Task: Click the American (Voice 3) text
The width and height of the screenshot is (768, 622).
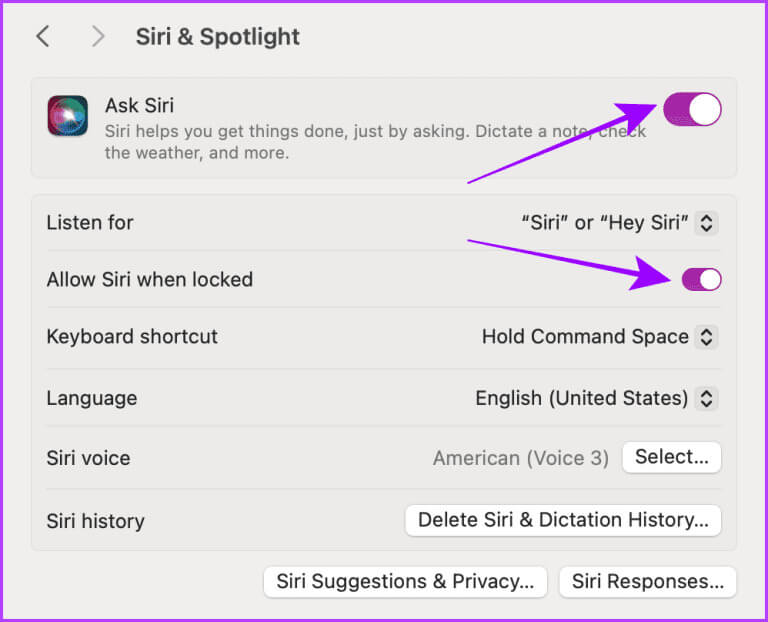Action: point(520,458)
